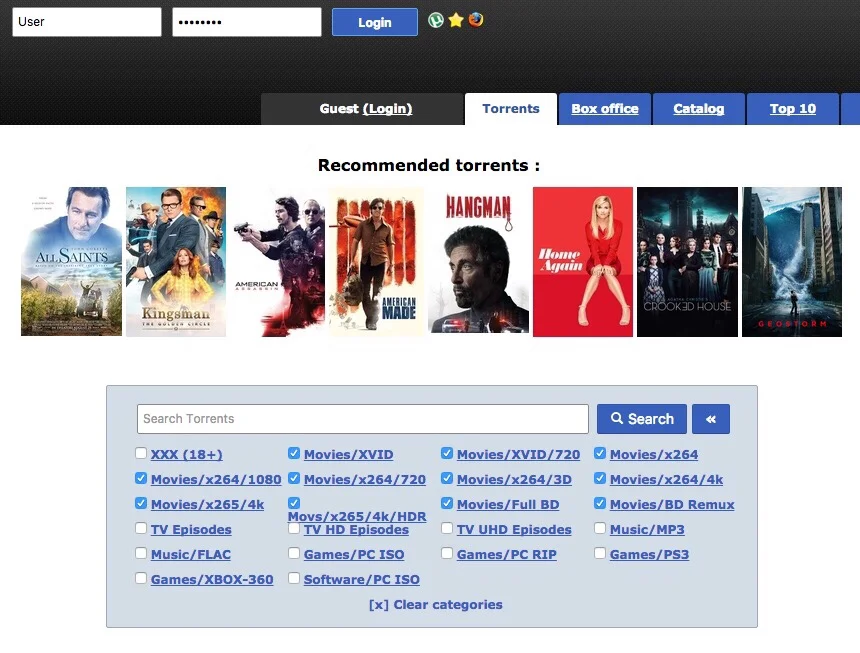
Task: Uncheck the Movies/x264/720 checkbox
Action: (x=294, y=478)
